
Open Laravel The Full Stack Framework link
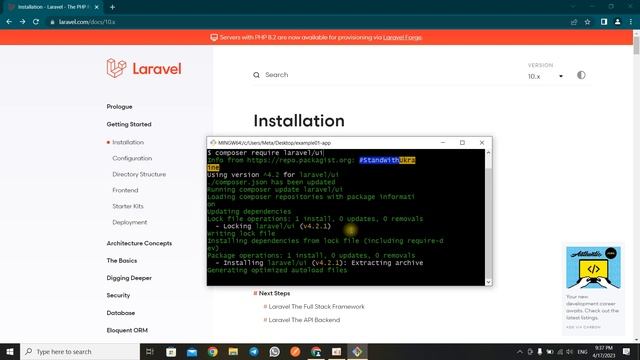pos(316,307)
